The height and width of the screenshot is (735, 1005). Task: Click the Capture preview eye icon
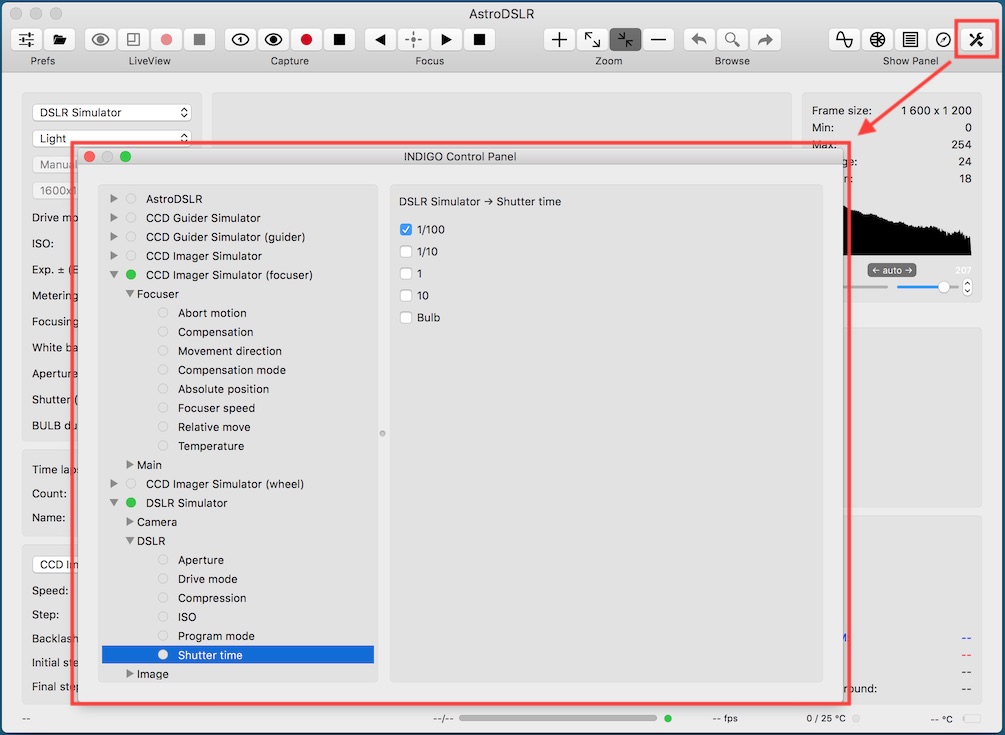(x=274, y=40)
